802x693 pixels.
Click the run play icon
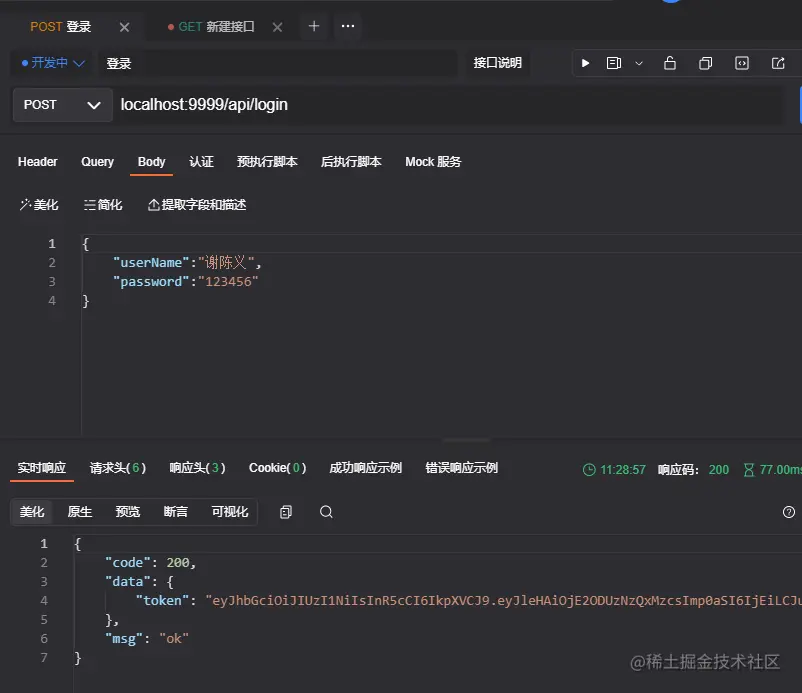coord(586,63)
